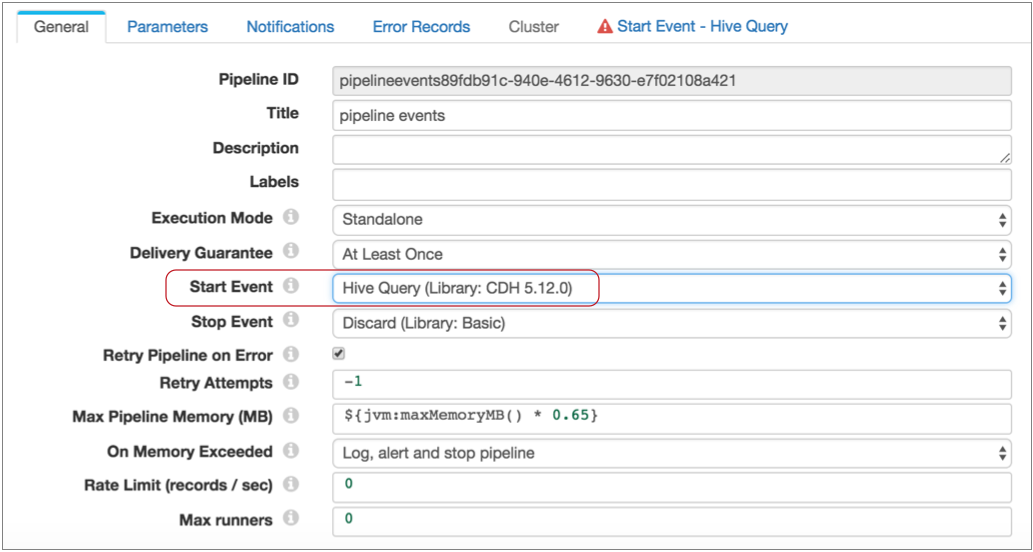
Task: Click into the Labels input field
Action: click(x=671, y=184)
